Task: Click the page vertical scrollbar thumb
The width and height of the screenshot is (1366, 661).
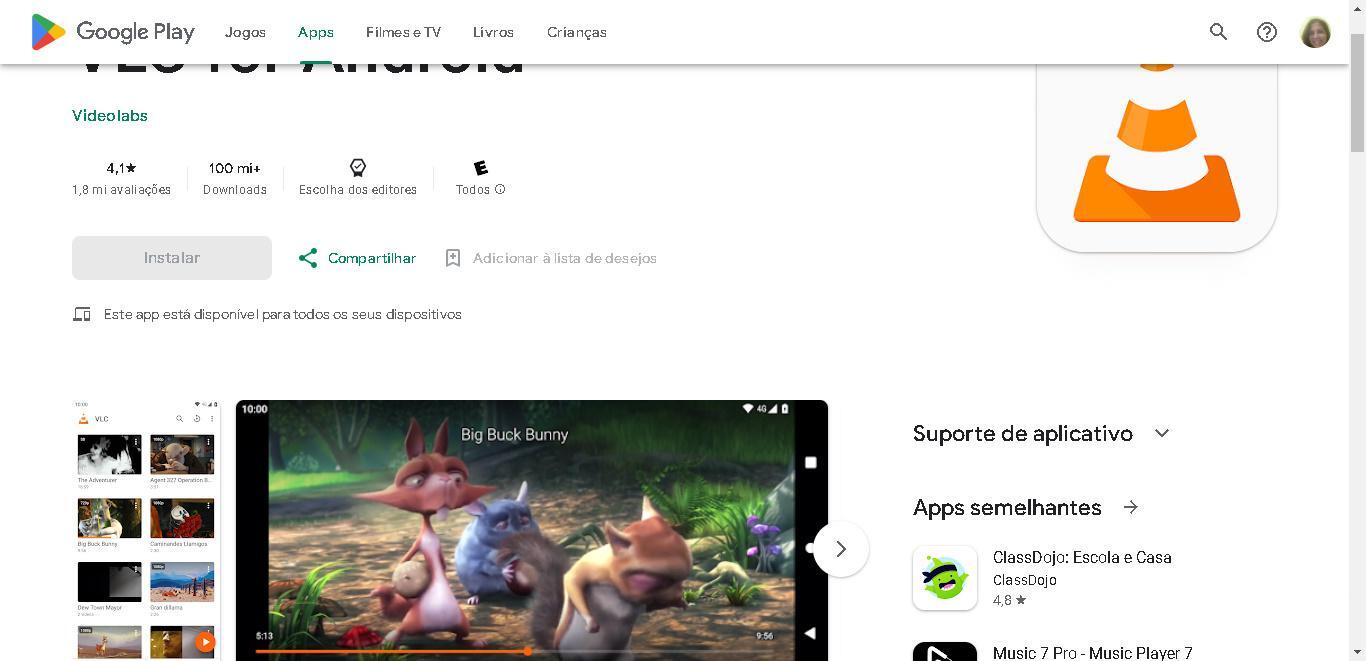Action: (1357, 92)
